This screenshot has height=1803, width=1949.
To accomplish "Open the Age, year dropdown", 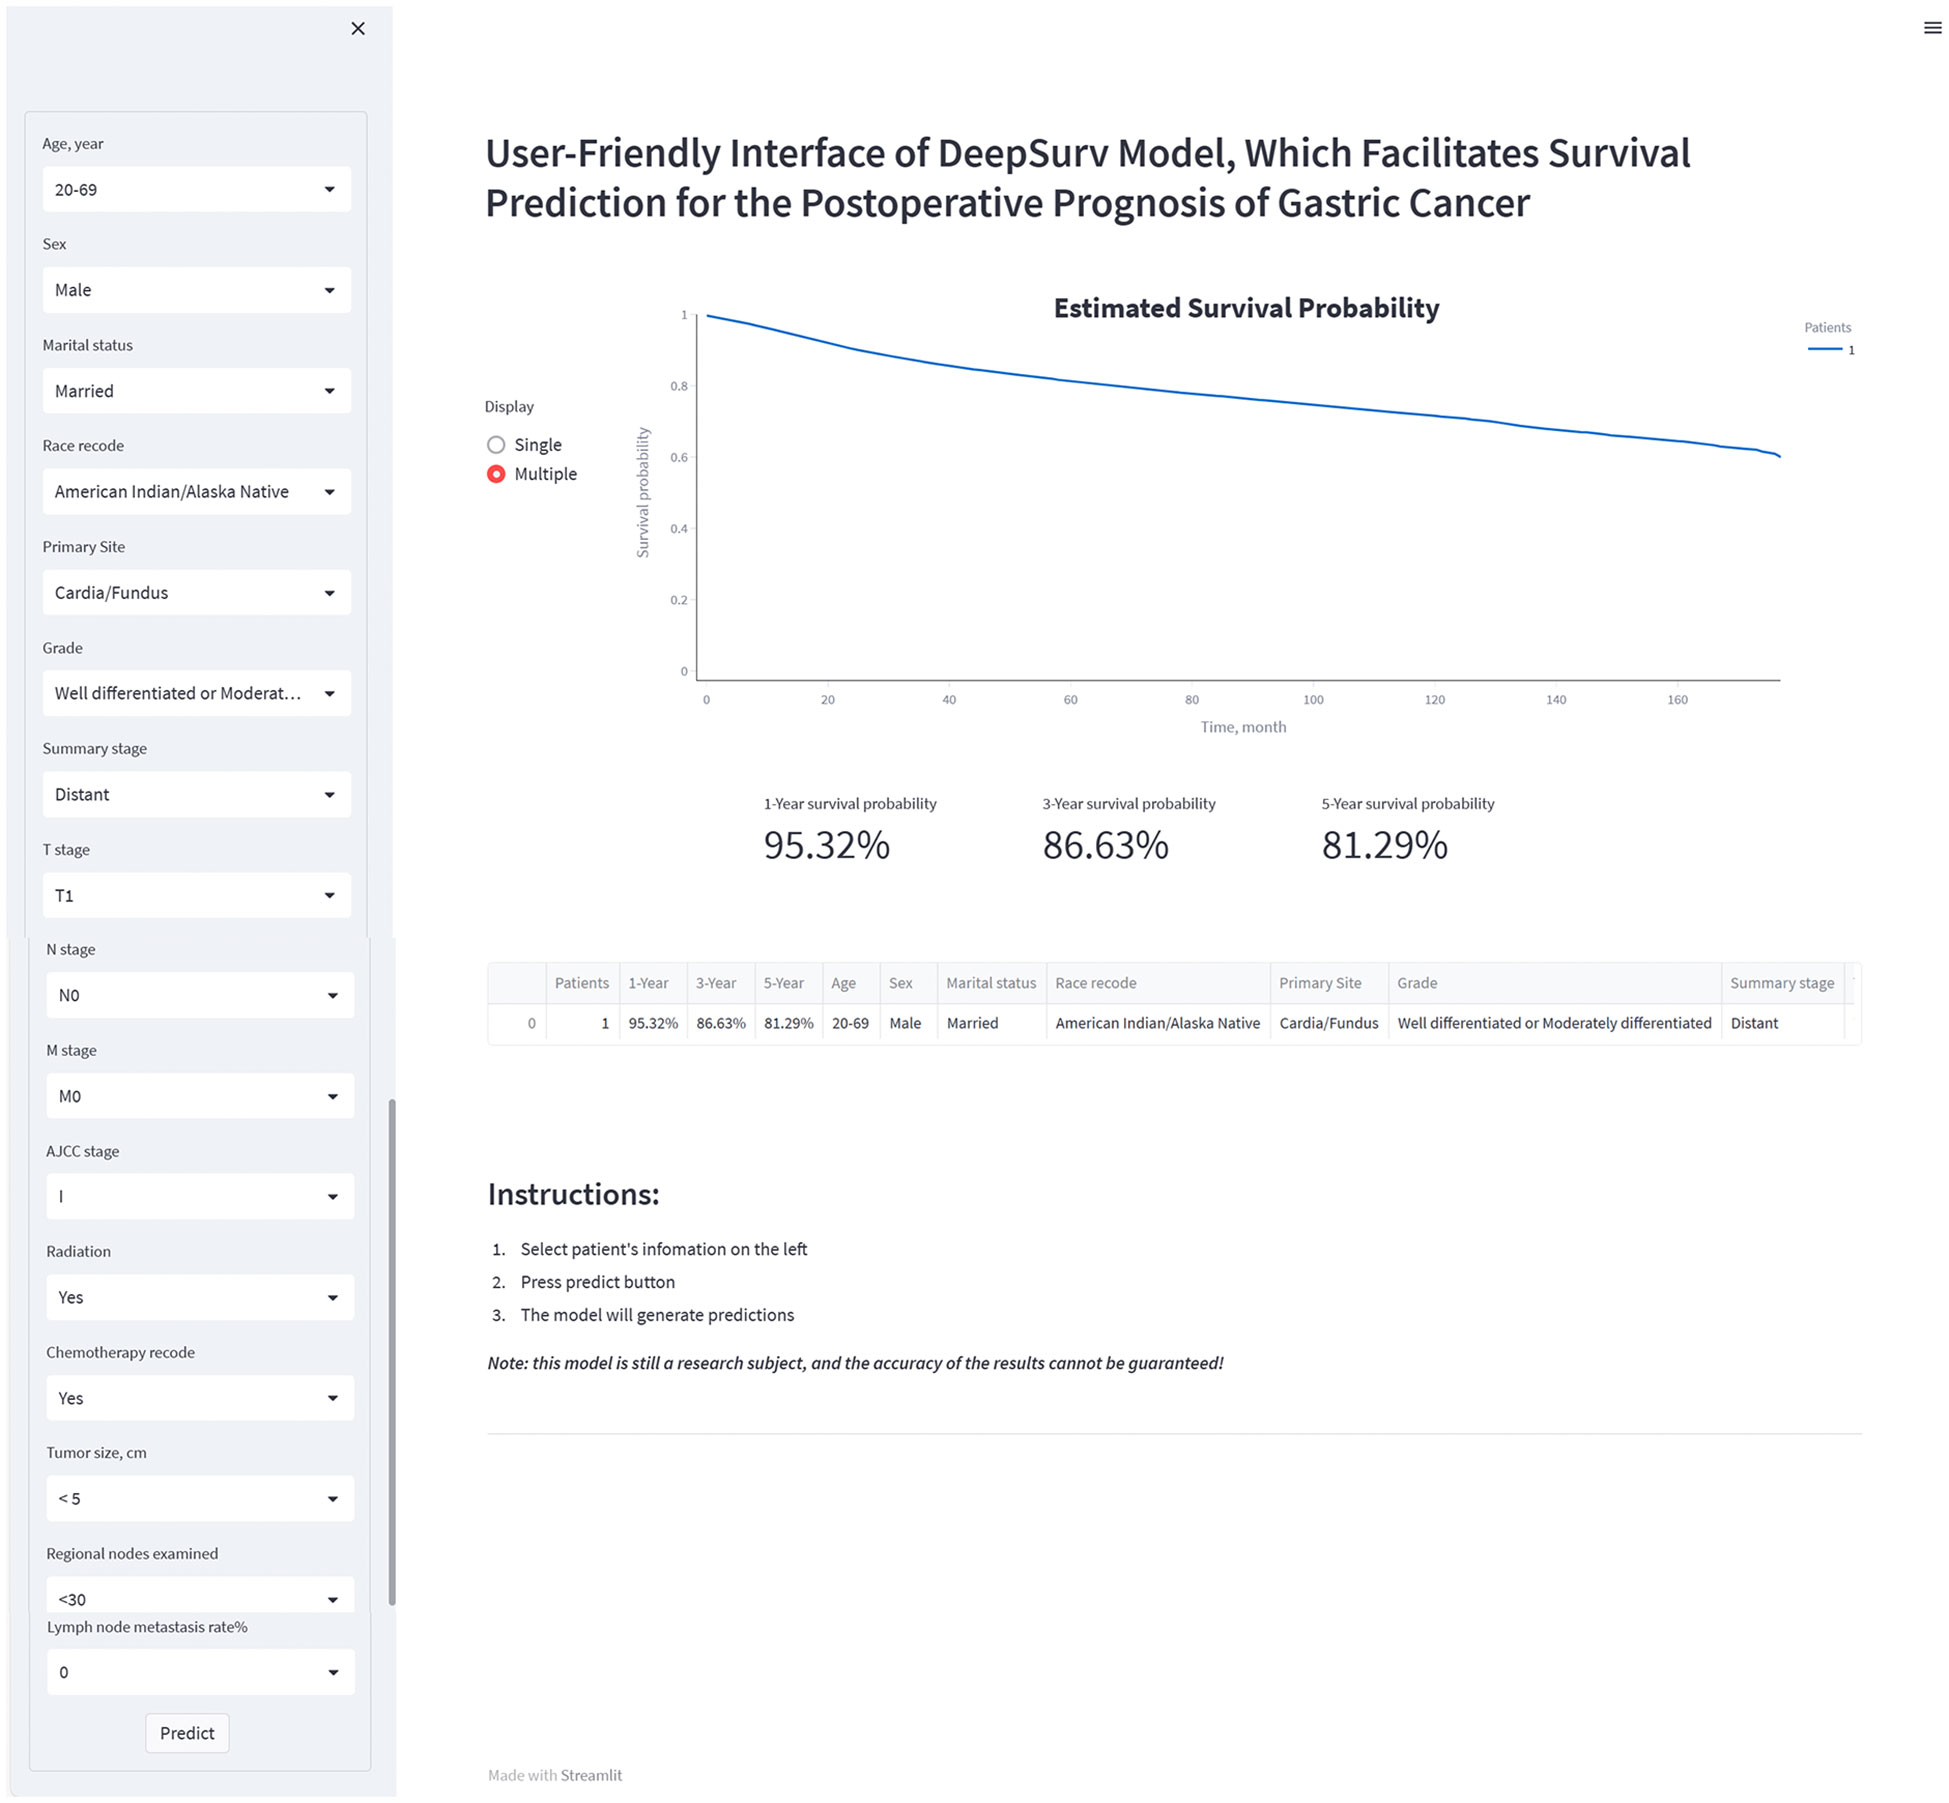I will [x=197, y=189].
